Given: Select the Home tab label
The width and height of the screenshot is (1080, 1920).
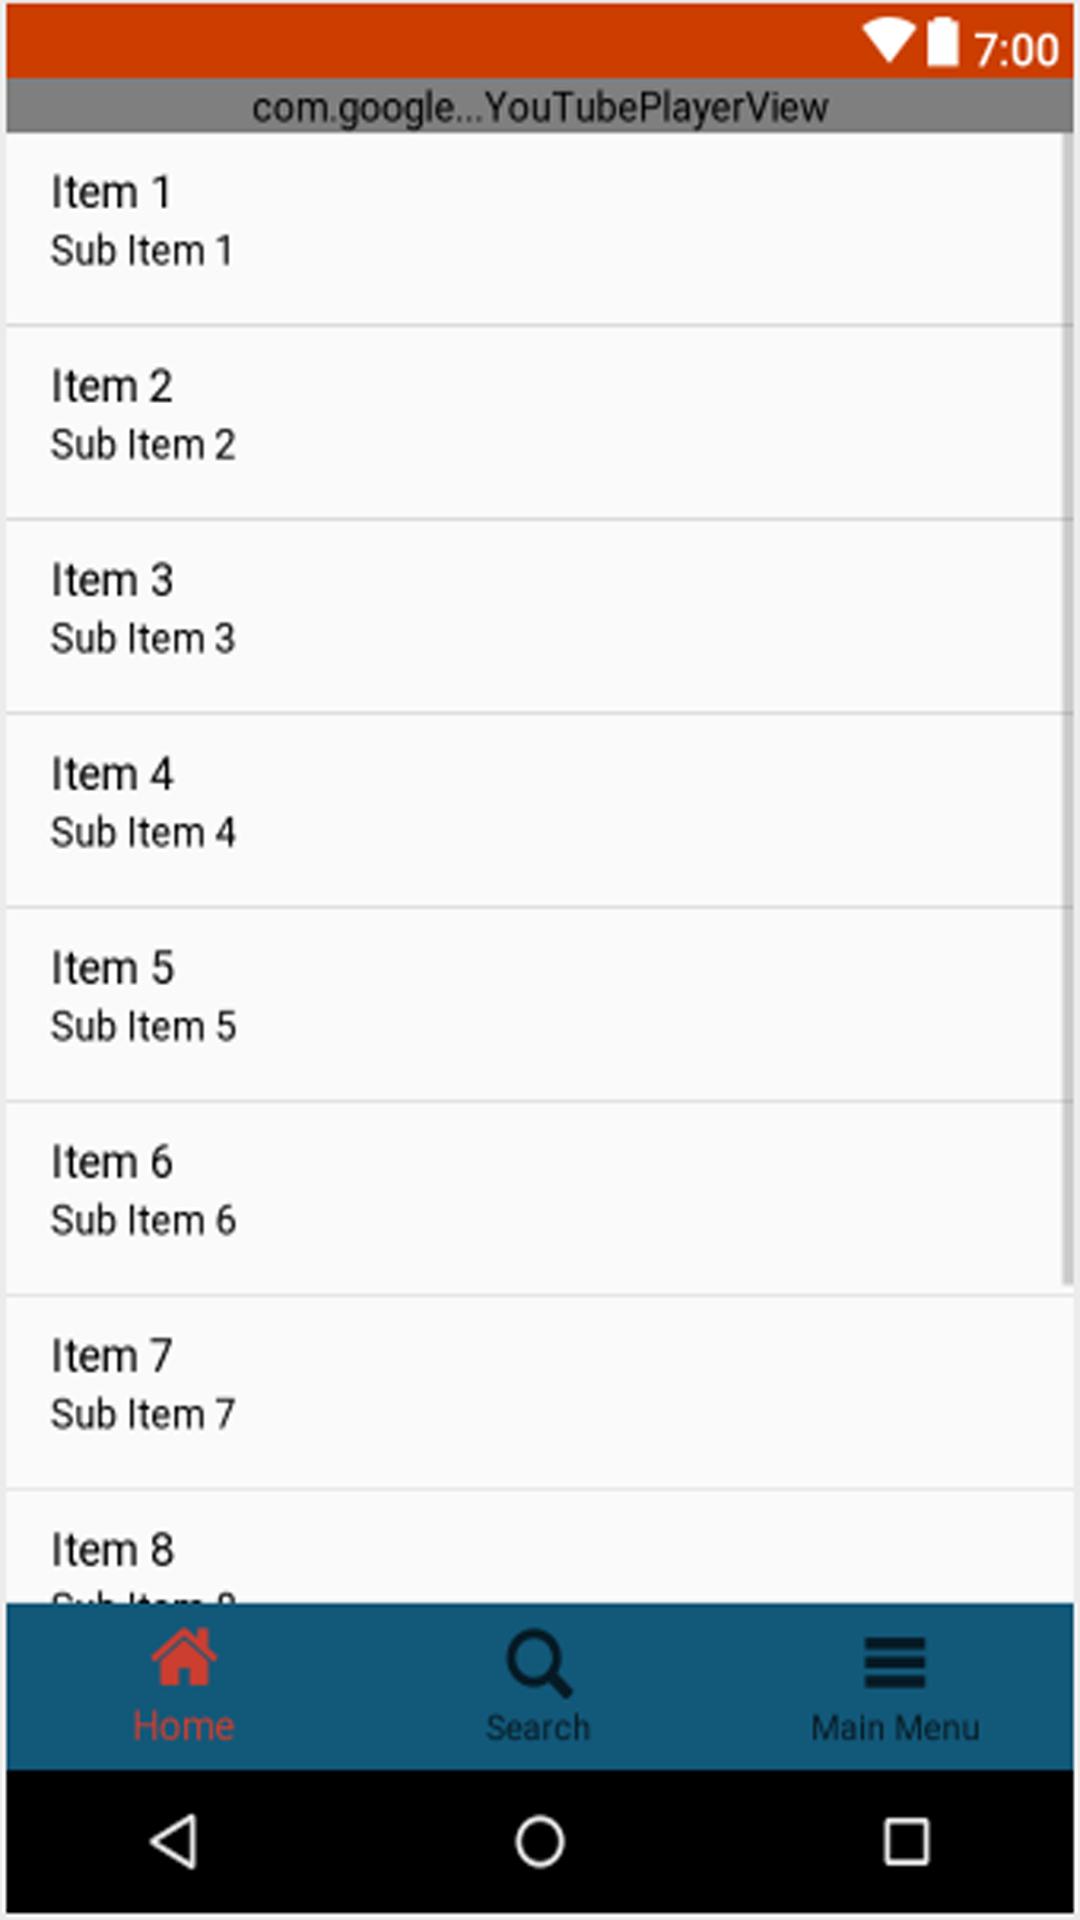Looking at the screenshot, I should click(184, 1726).
